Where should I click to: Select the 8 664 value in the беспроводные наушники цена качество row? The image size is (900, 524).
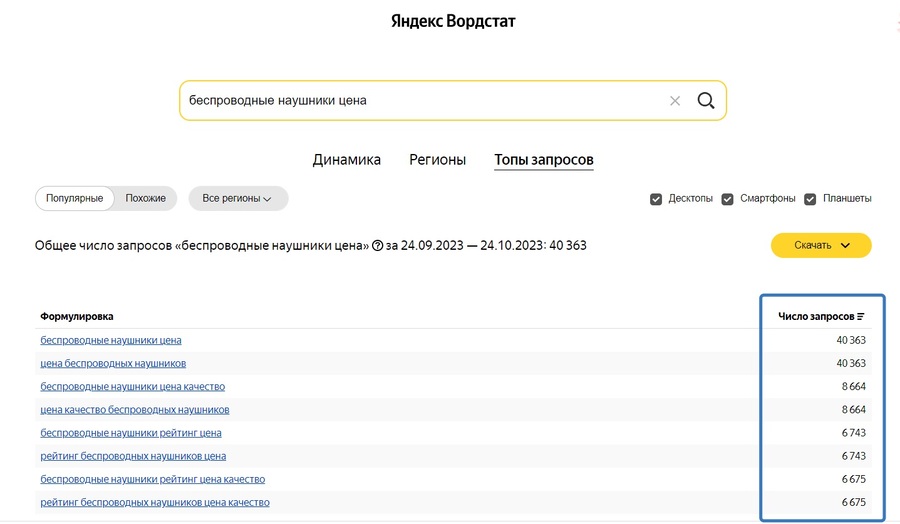pyautogui.click(x=854, y=387)
